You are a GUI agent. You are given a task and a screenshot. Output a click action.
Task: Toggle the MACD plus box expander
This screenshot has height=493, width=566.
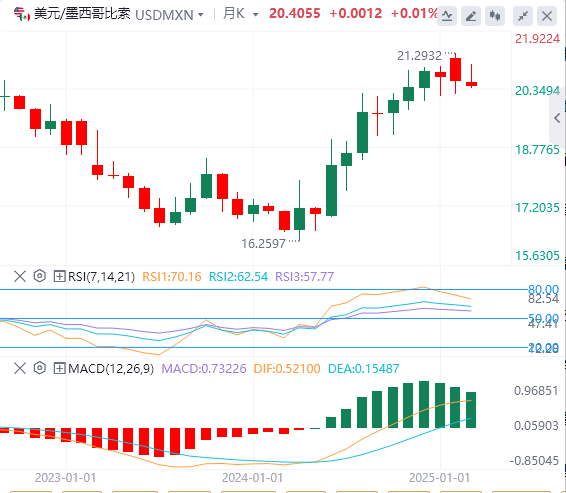(59, 368)
